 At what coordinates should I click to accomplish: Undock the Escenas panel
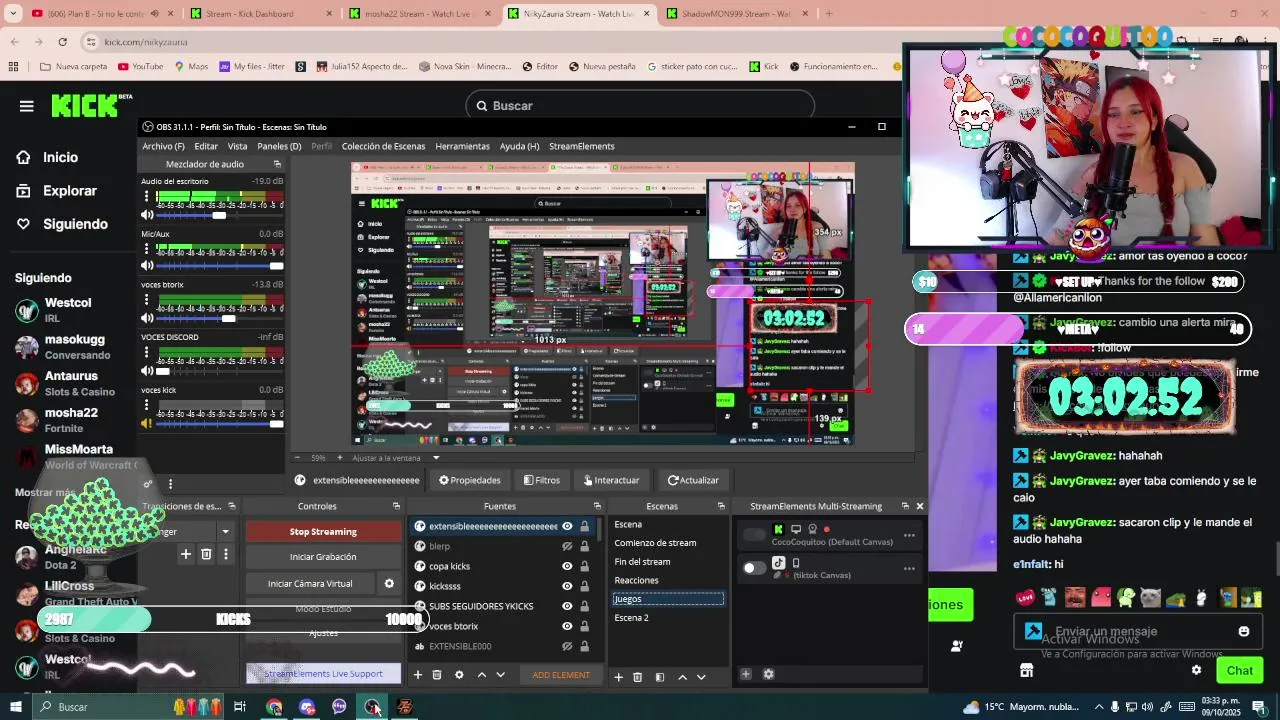[x=723, y=506]
